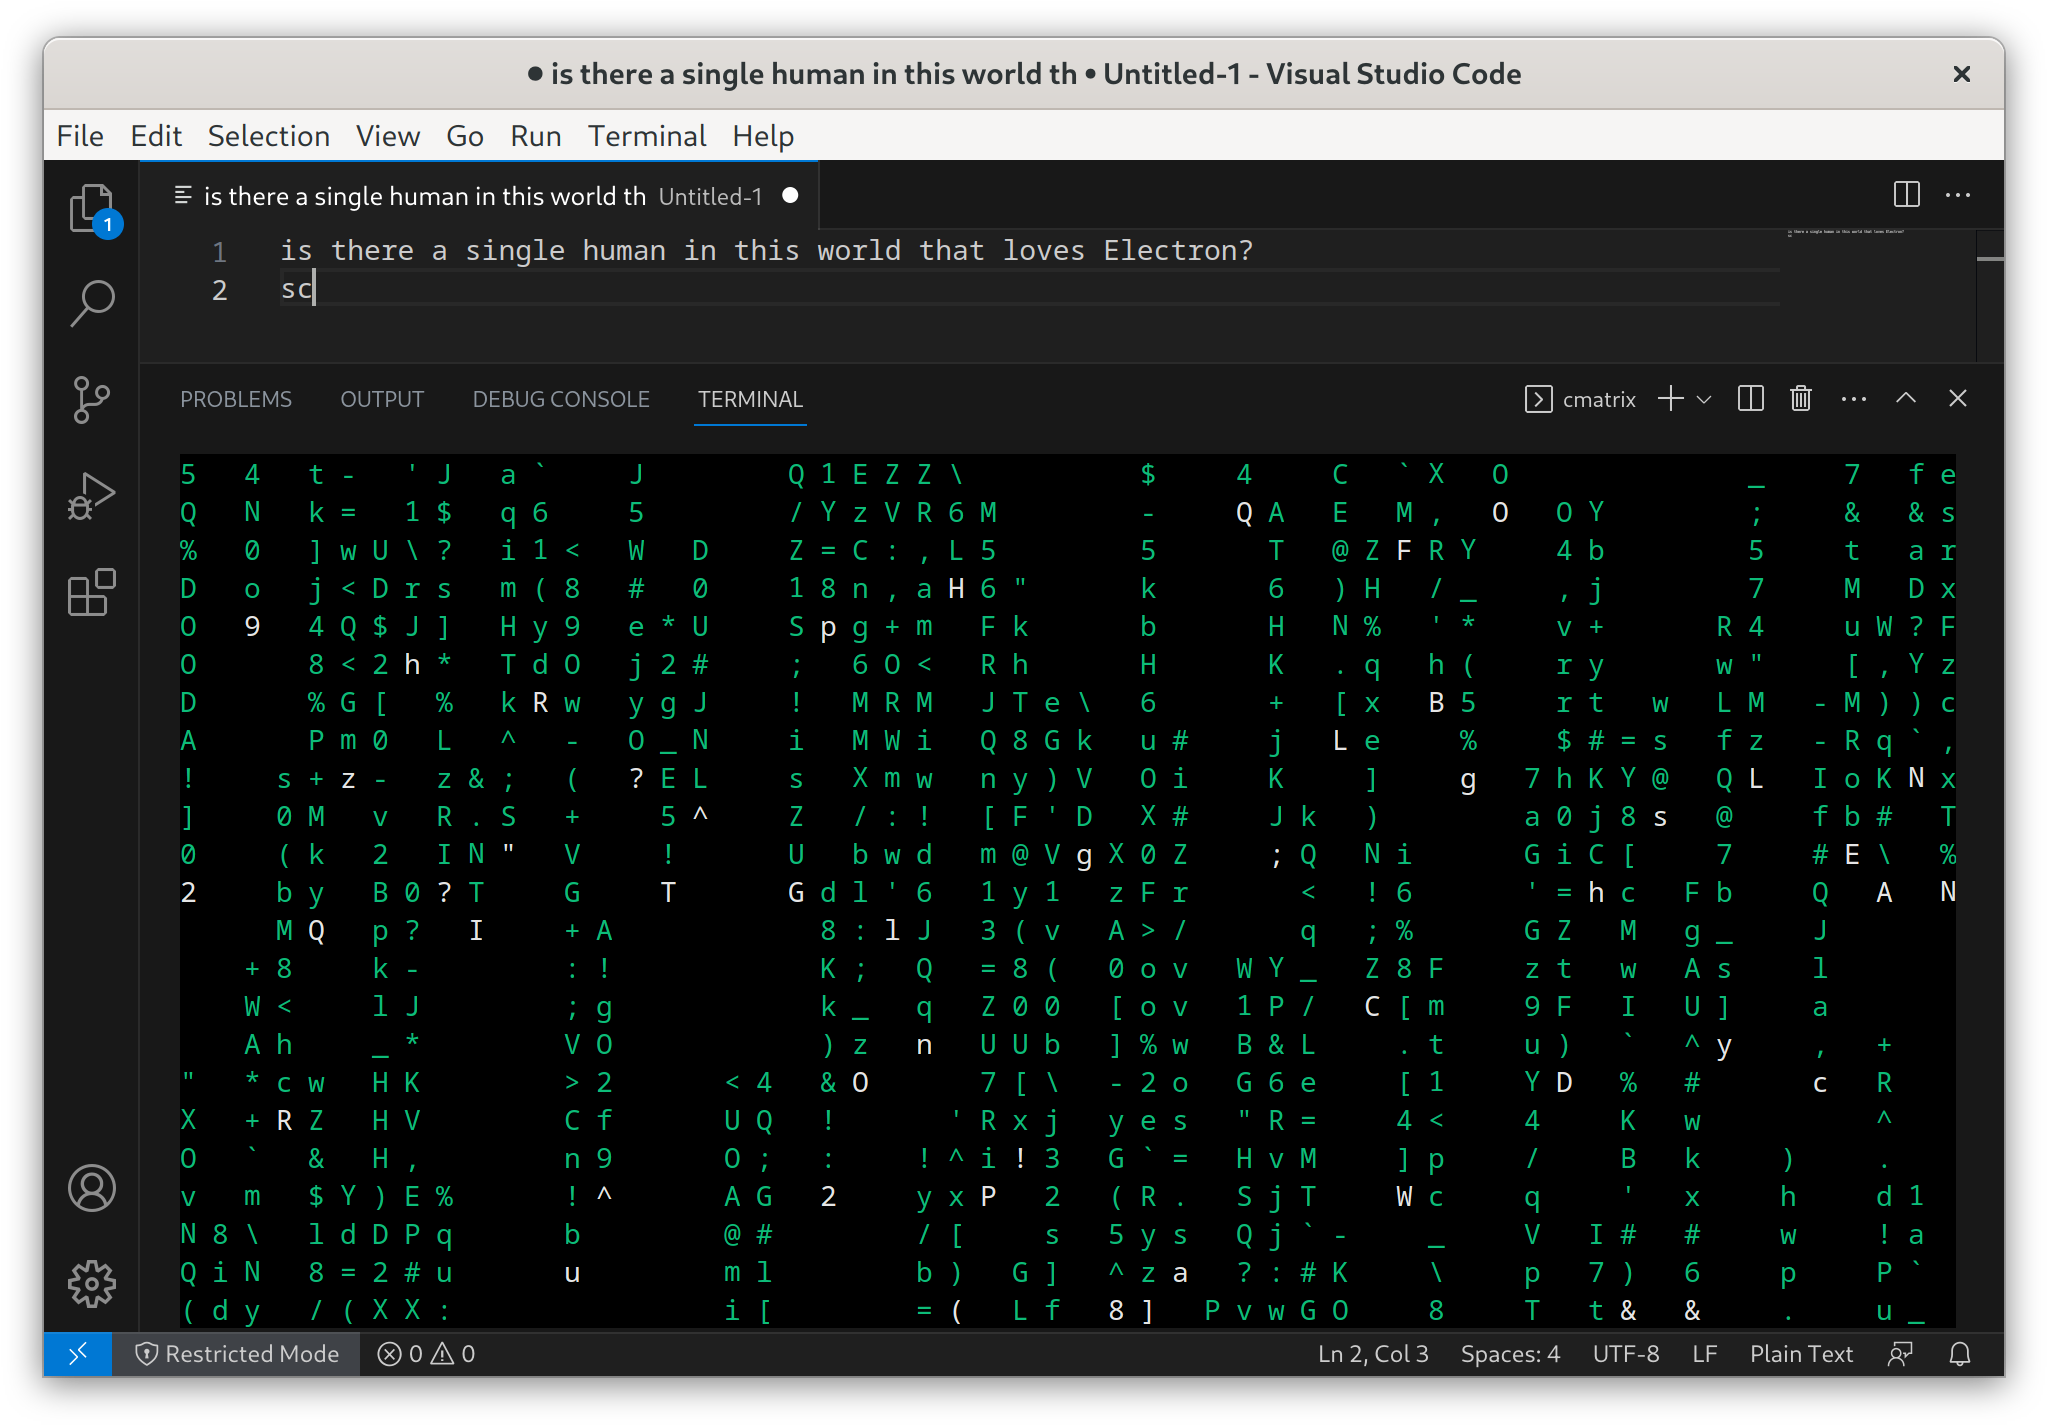Open the Terminal menu in the menu bar
The height and width of the screenshot is (1426, 2048).
coord(646,135)
